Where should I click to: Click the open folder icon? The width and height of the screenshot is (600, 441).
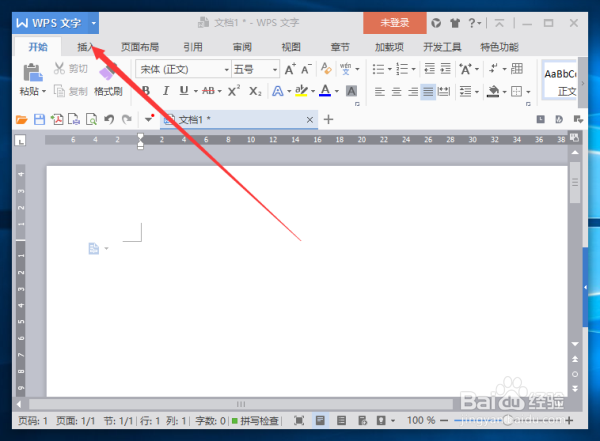point(21,120)
